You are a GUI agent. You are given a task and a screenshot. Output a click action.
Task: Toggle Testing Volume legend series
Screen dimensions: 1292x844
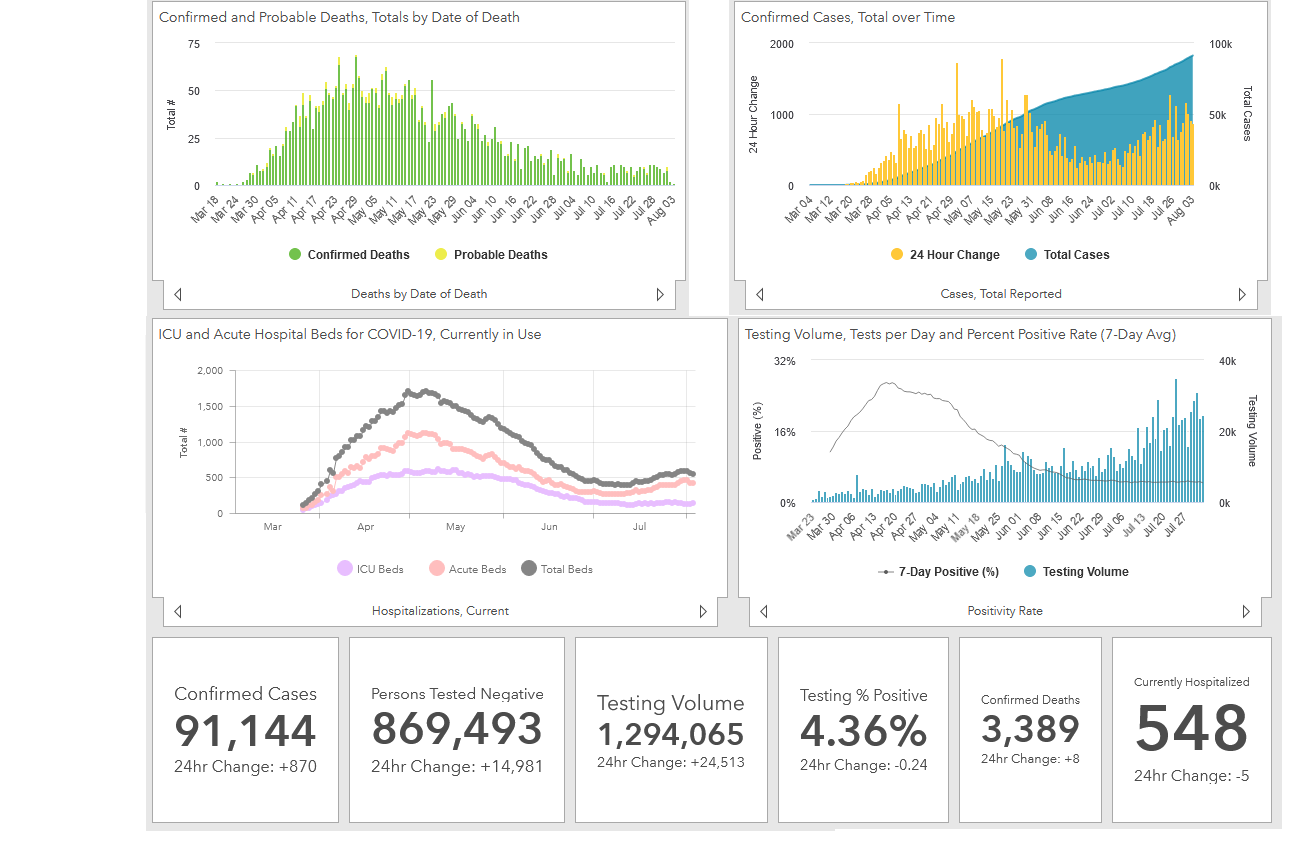coord(1076,572)
